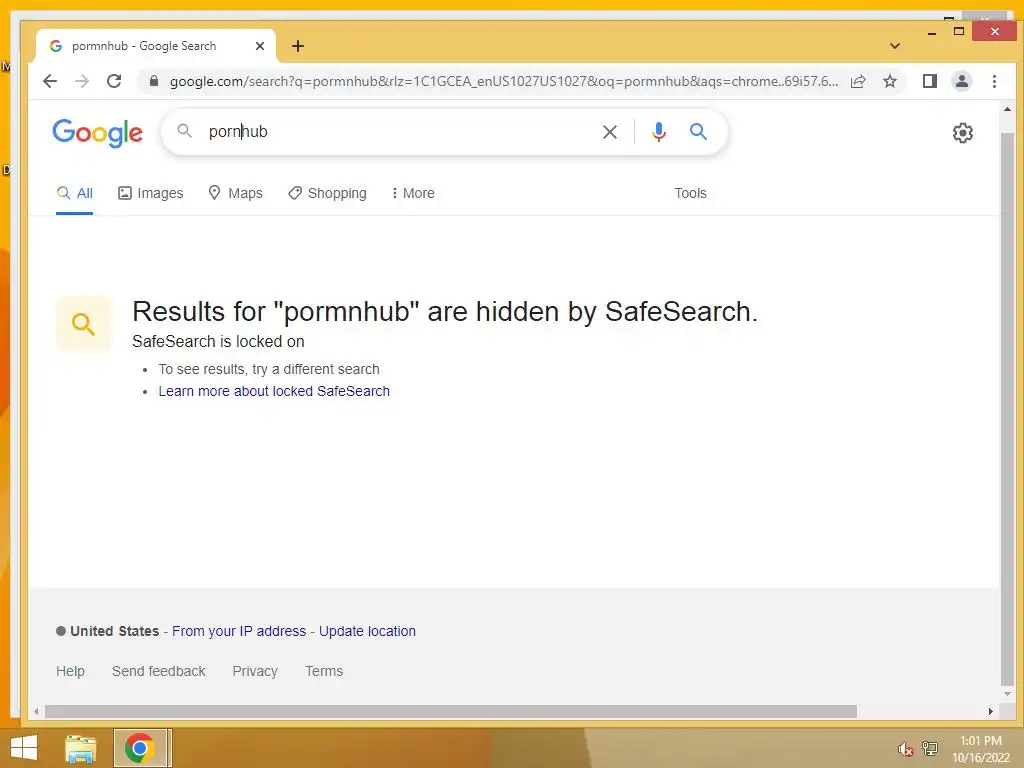Open the Terms footer link

(324, 671)
